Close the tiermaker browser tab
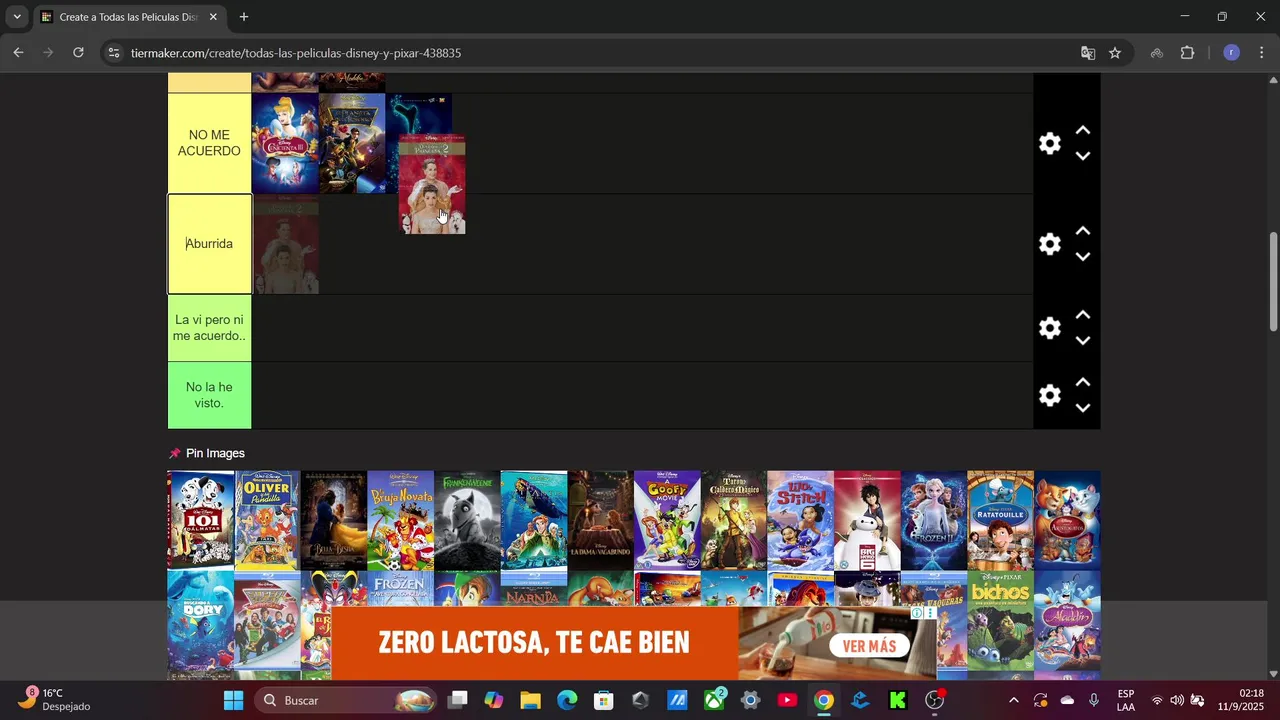Image resolution: width=1280 pixels, height=720 pixels. pyautogui.click(x=213, y=17)
